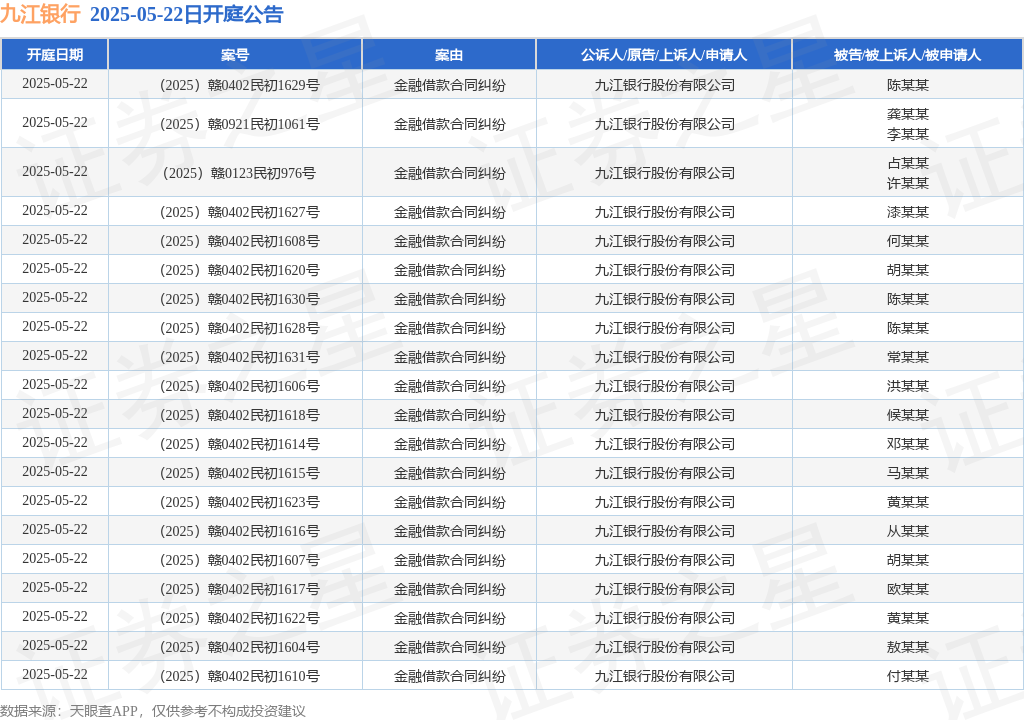This screenshot has width=1024, height=720.
Task: Click the date cell in the 1610号 row
Action: (55, 674)
